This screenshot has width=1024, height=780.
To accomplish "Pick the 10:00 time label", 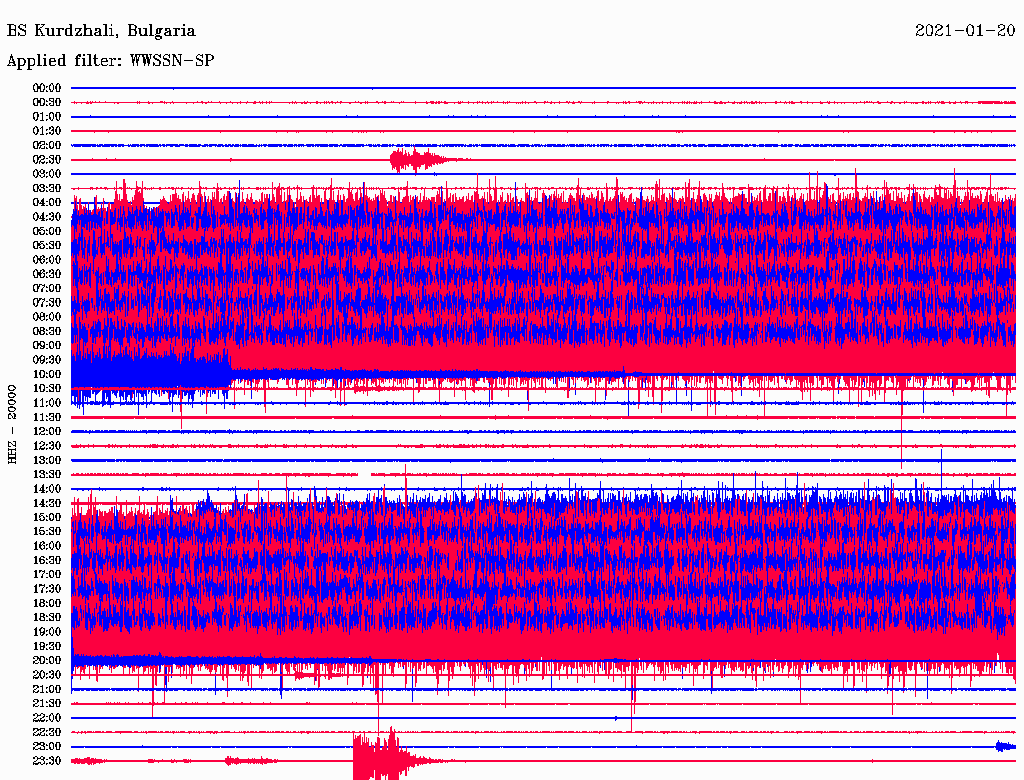I will pyautogui.click(x=47, y=374).
